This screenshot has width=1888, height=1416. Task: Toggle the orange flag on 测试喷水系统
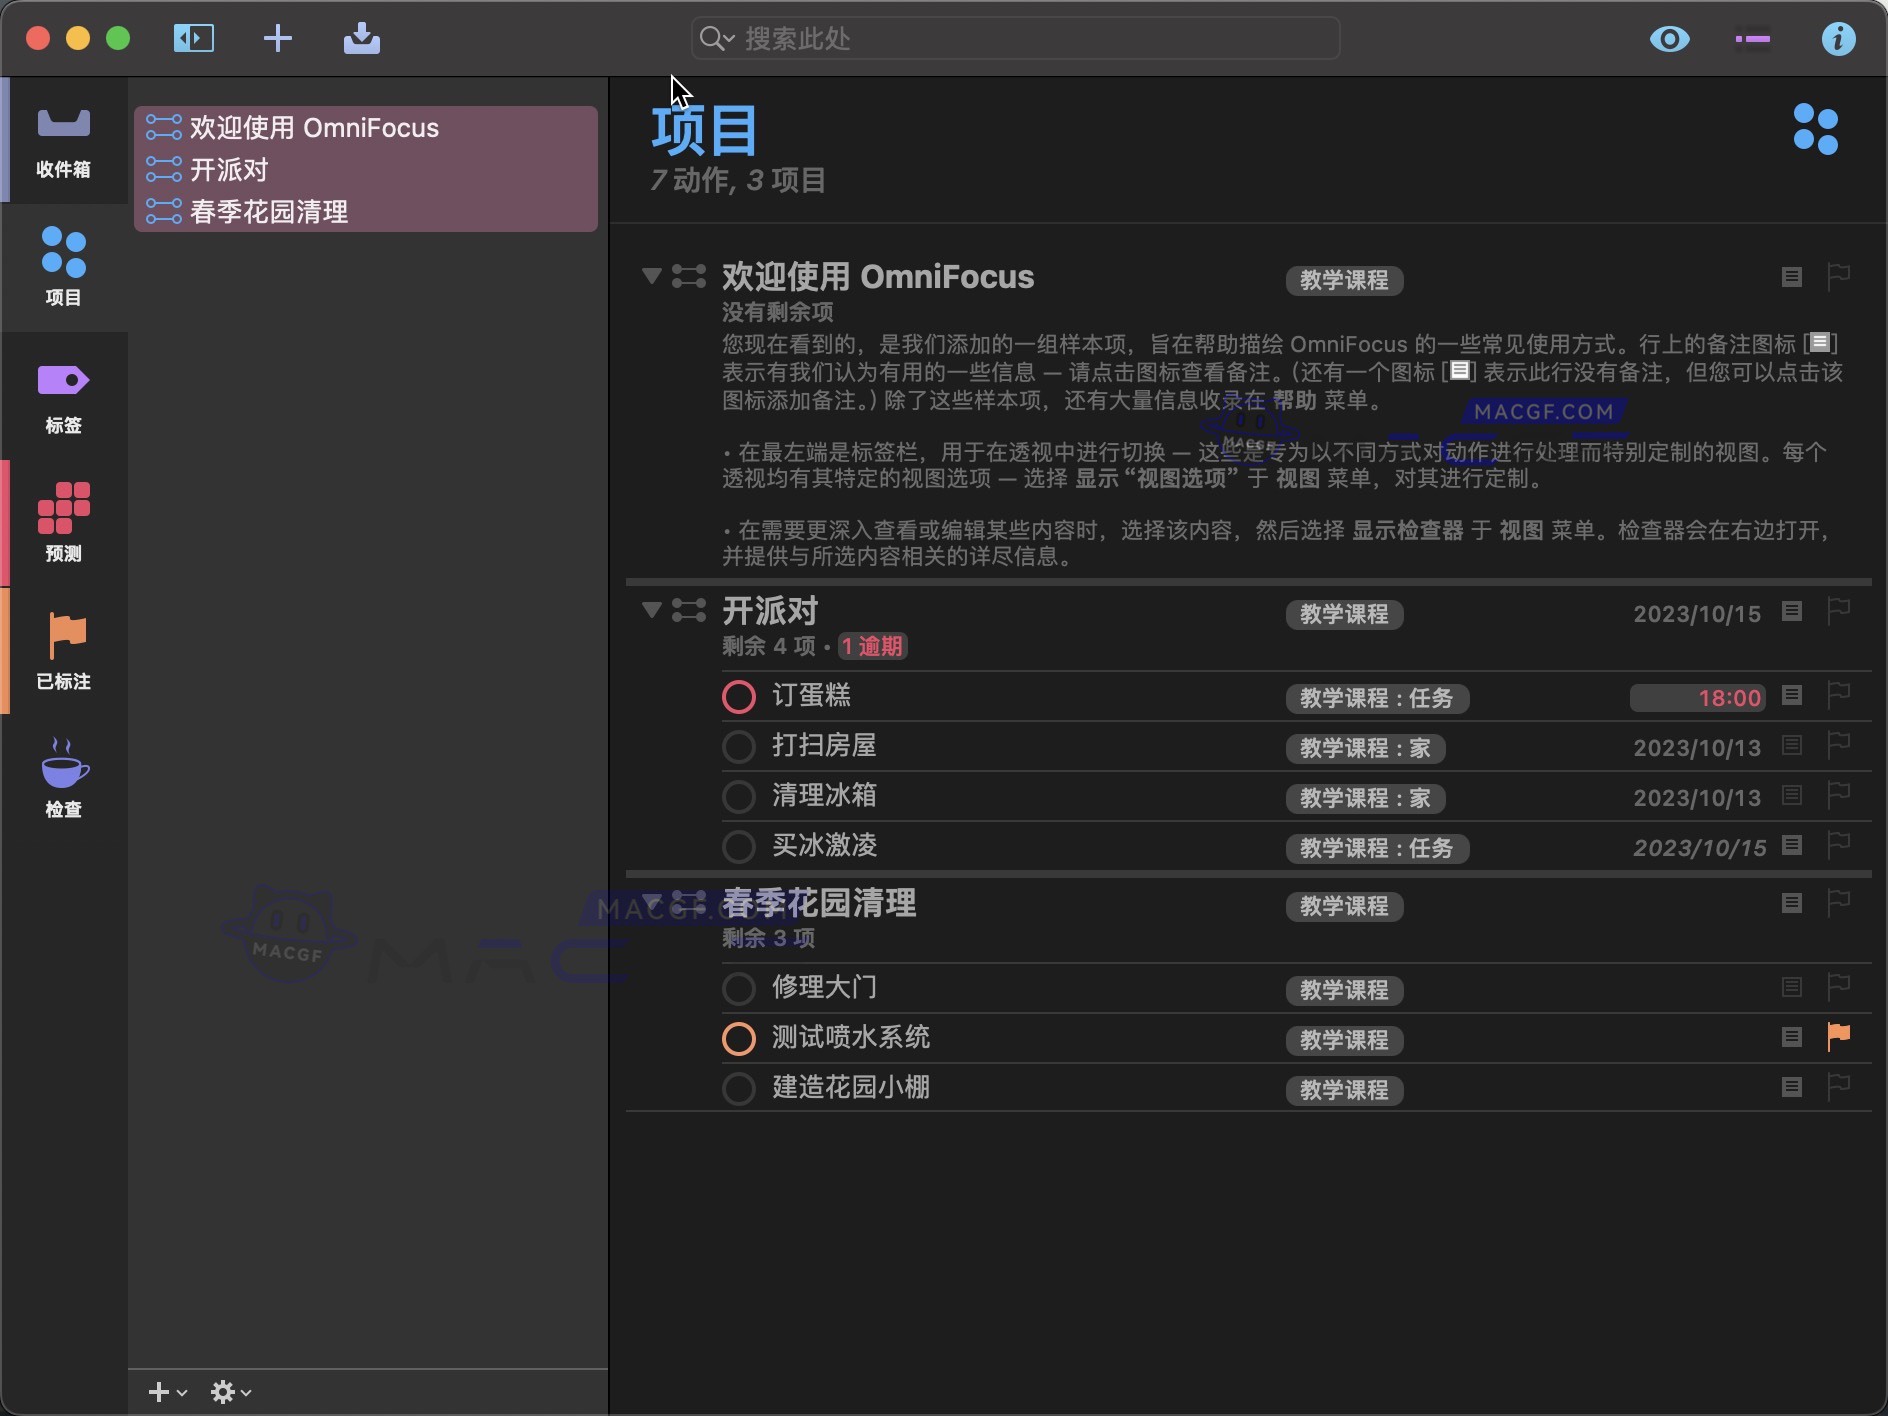(x=1838, y=1037)
